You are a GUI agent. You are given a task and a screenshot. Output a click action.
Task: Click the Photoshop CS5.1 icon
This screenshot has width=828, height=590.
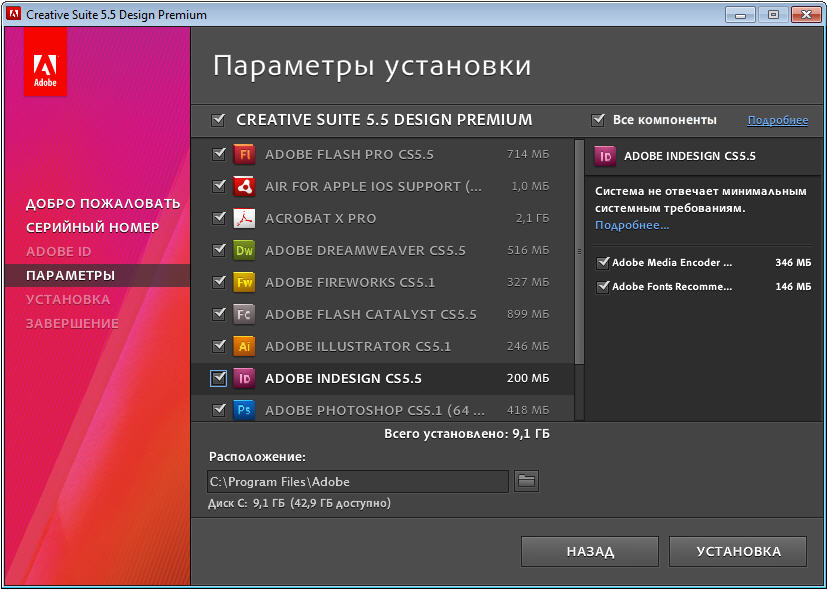(x=245, y=410)
